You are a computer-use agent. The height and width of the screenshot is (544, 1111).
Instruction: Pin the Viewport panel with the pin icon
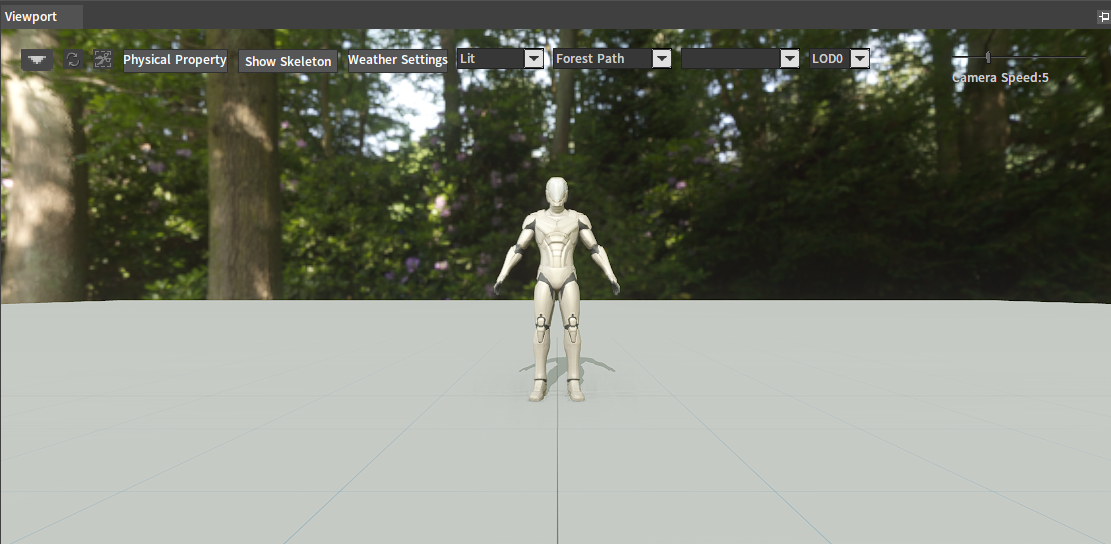click(1103, 17)
